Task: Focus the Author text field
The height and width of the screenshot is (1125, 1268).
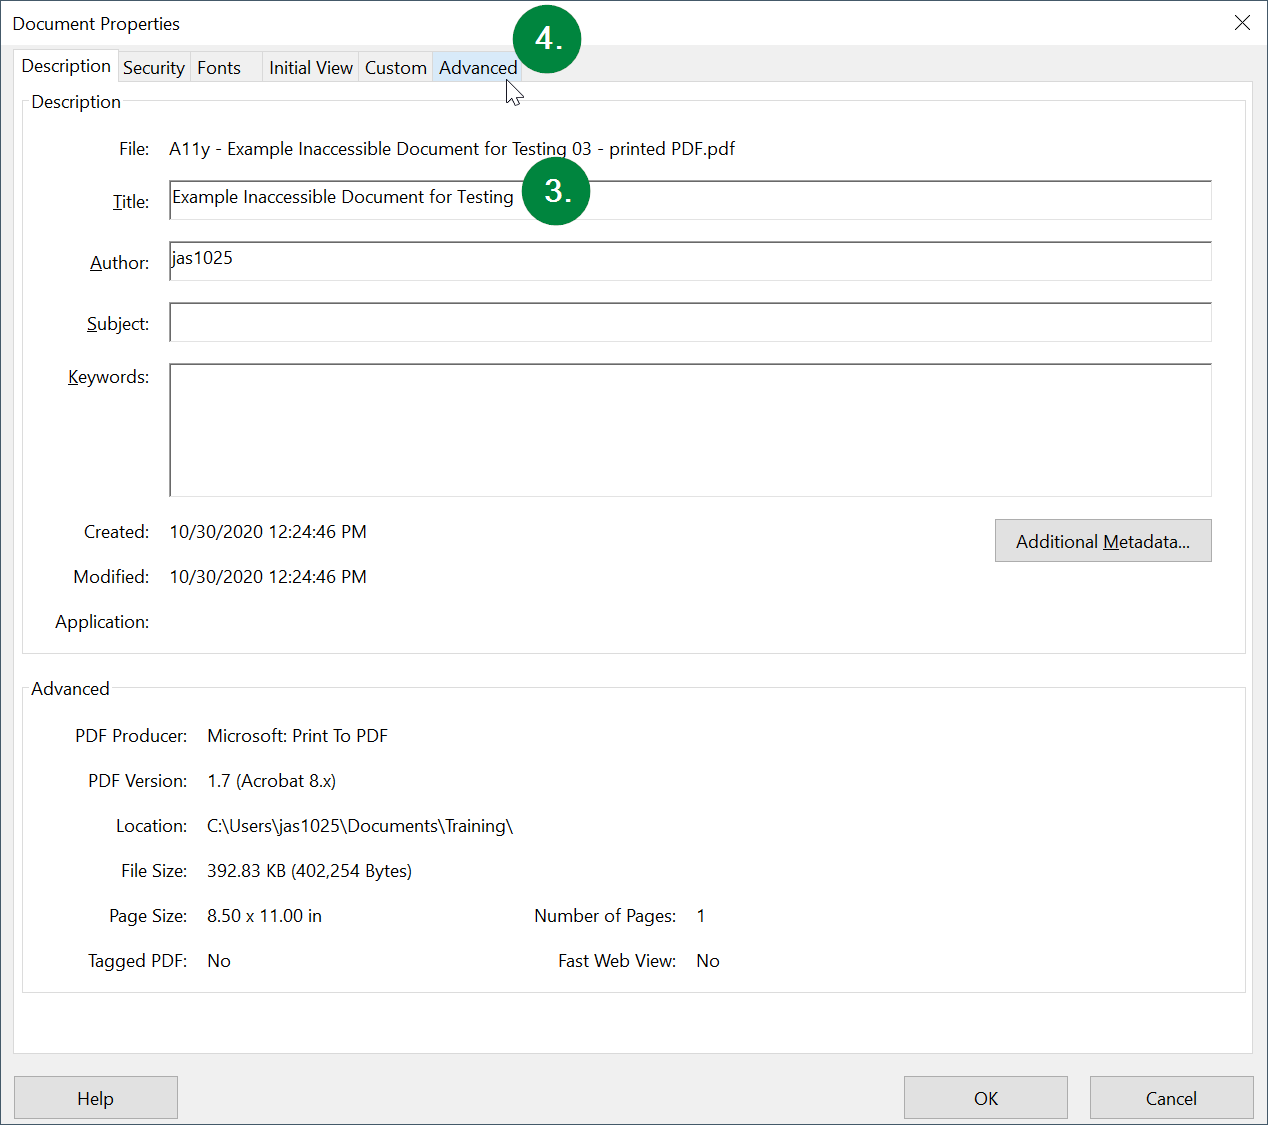Action: pyautogui.click(x=690, y=261)
